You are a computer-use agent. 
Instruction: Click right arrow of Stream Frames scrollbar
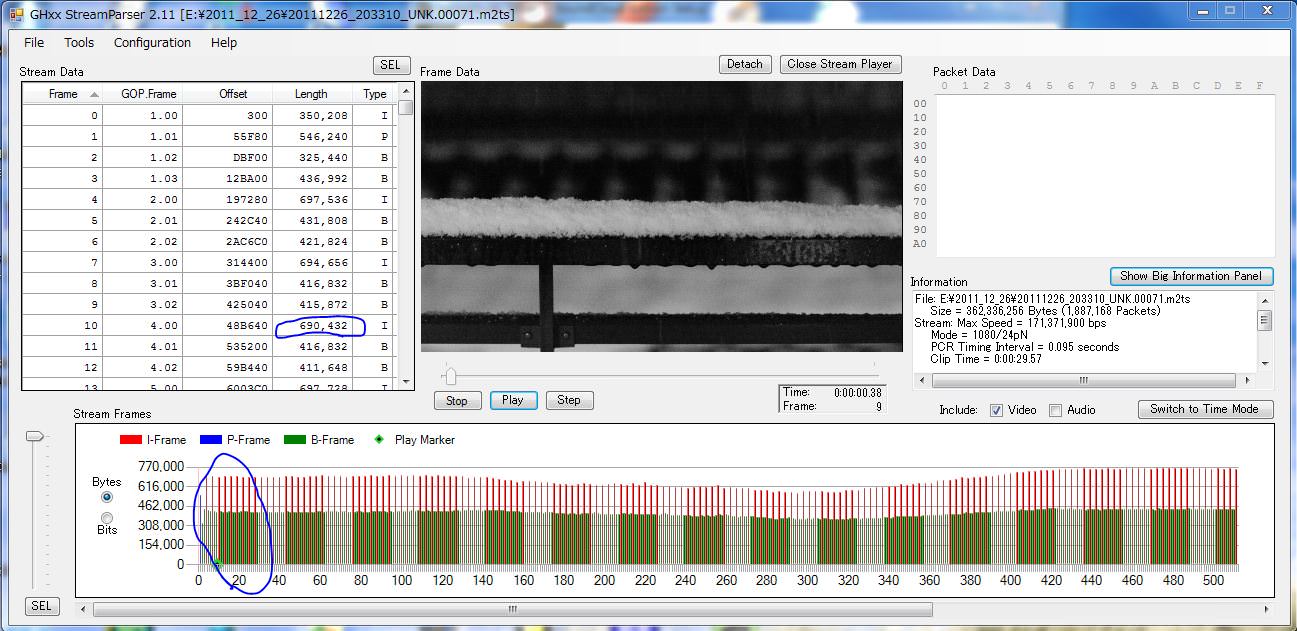[1267, 608]
